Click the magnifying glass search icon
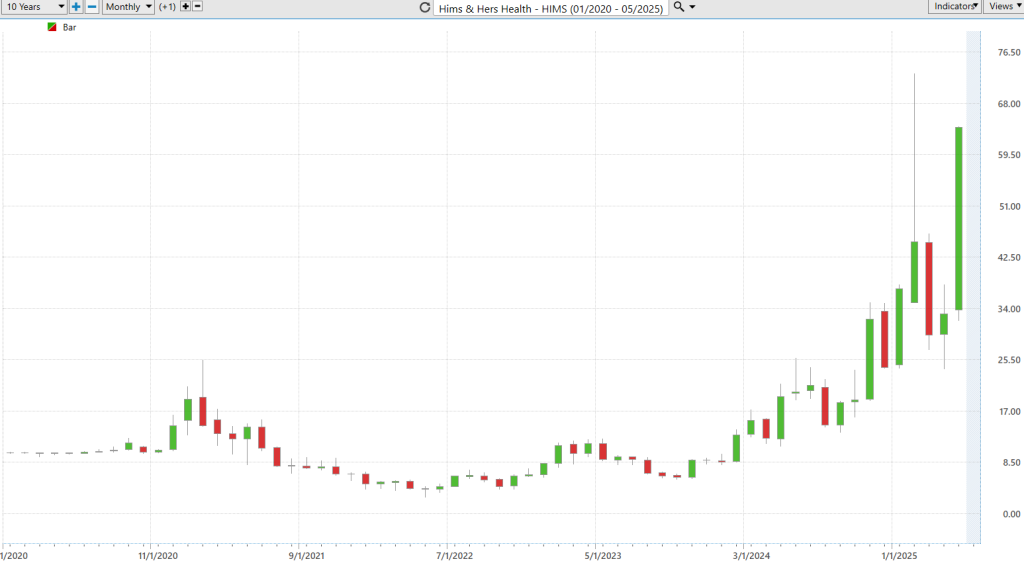The image size is (1024, 561). coord(679,7)
